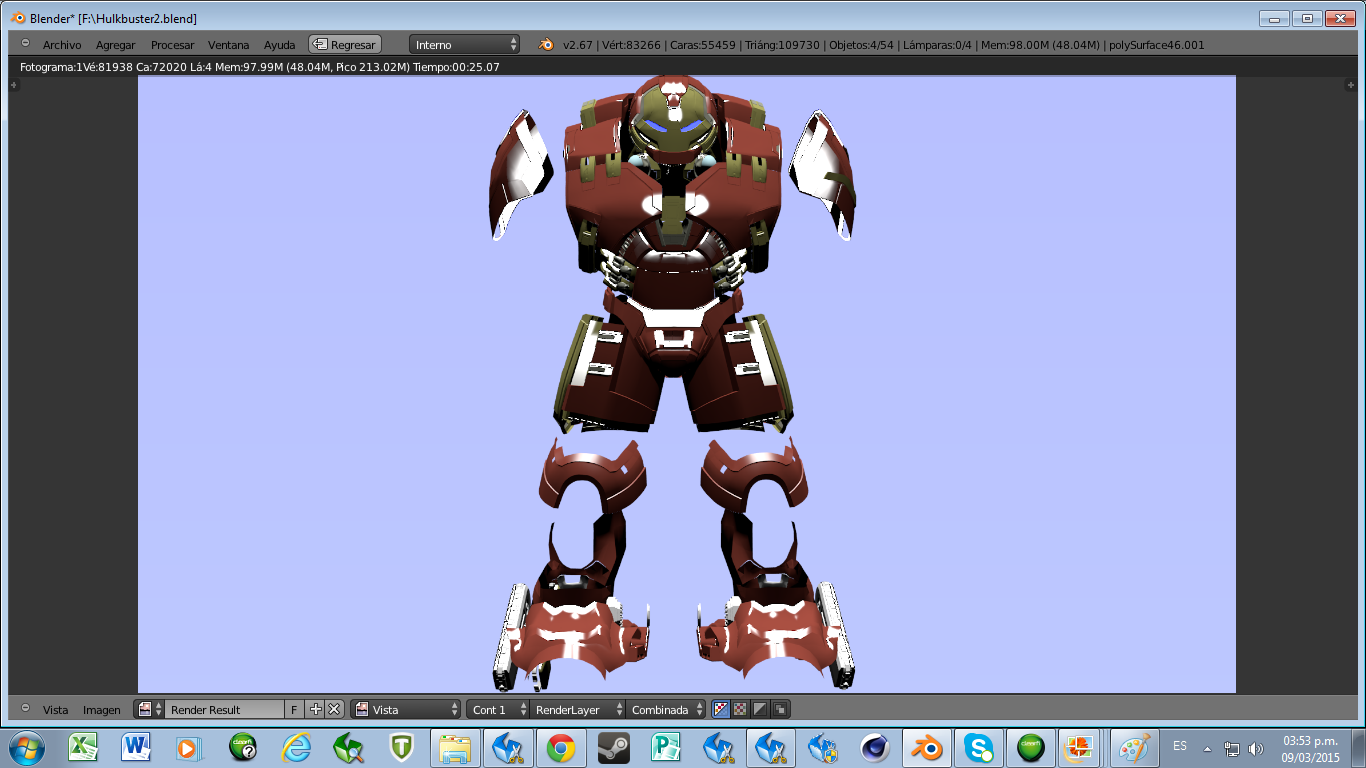Viewport: 1366px width, 768px height.
Task: Open the Ventana menu
Action: tap(229, 45)
